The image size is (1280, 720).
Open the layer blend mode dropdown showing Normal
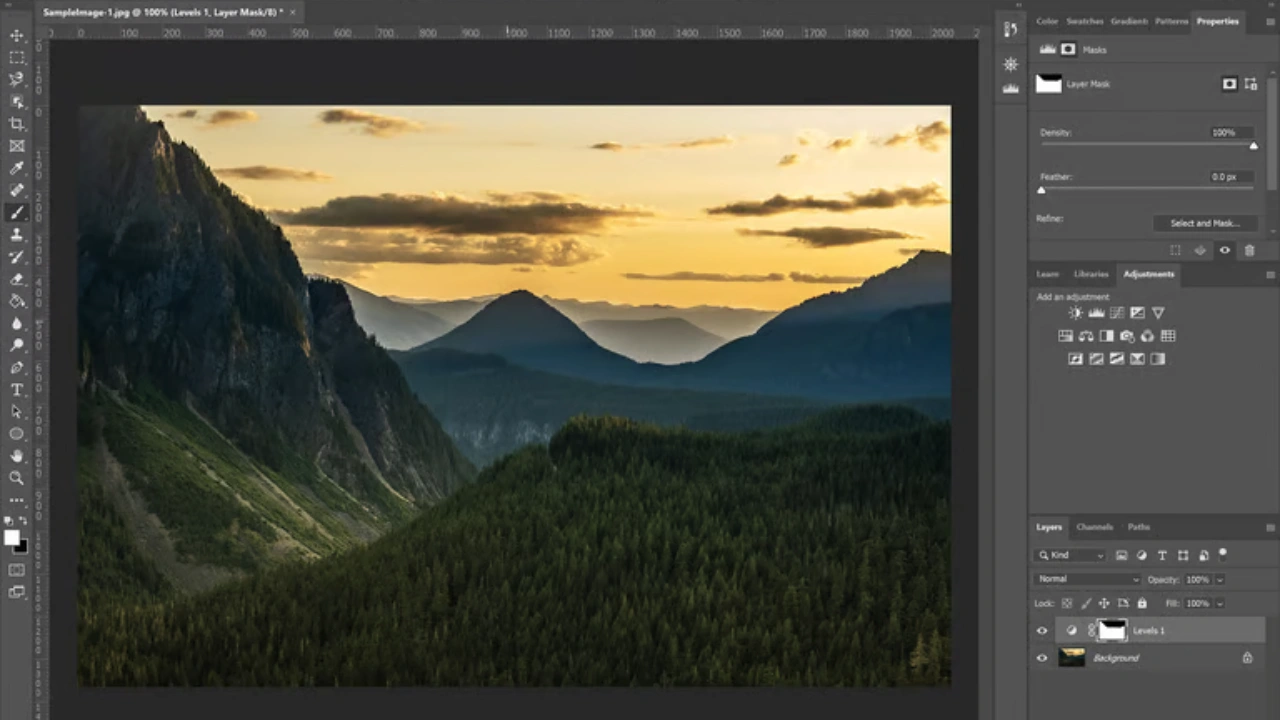[1087, 579]
